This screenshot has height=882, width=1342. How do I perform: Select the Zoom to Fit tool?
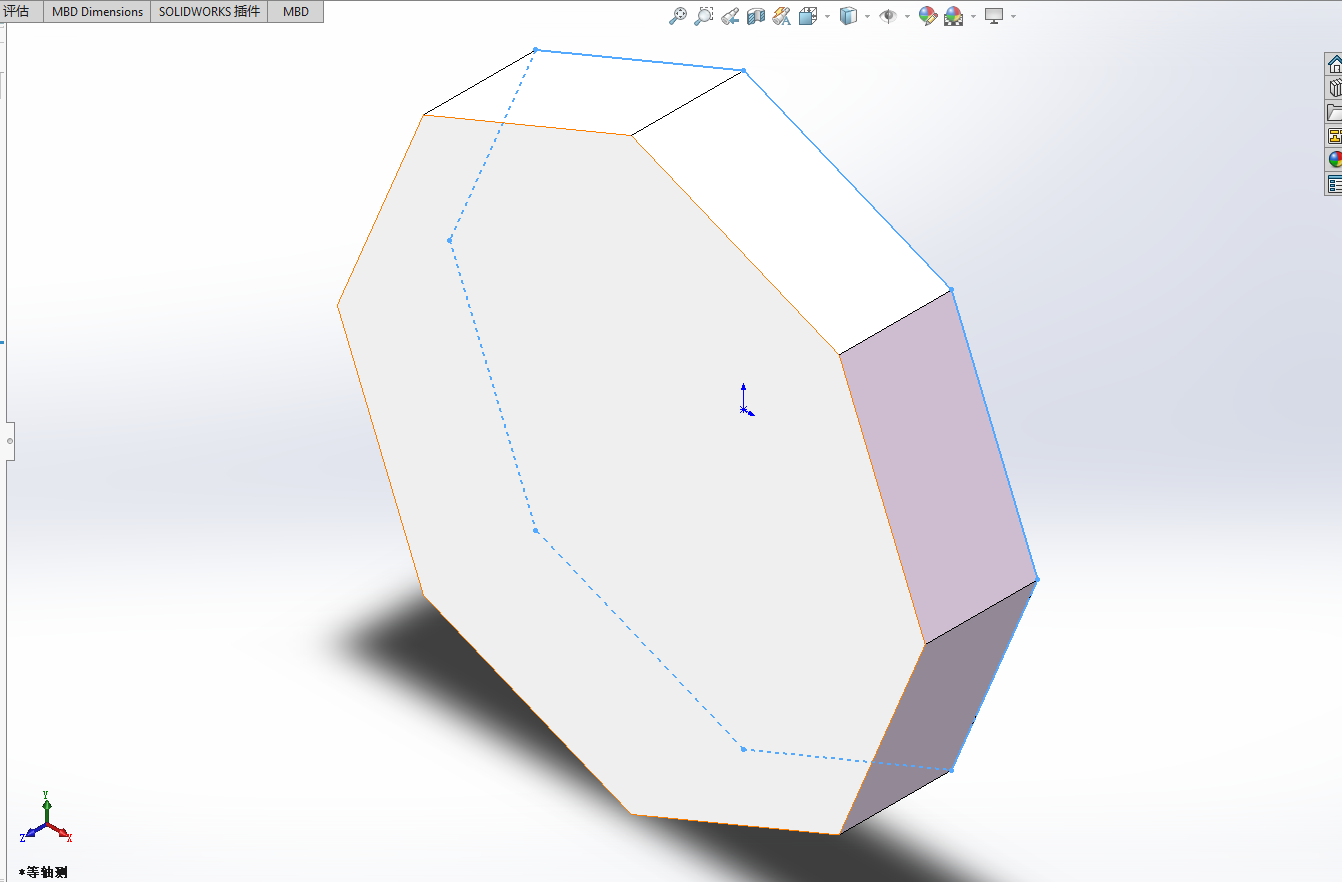tap(679, 16)
